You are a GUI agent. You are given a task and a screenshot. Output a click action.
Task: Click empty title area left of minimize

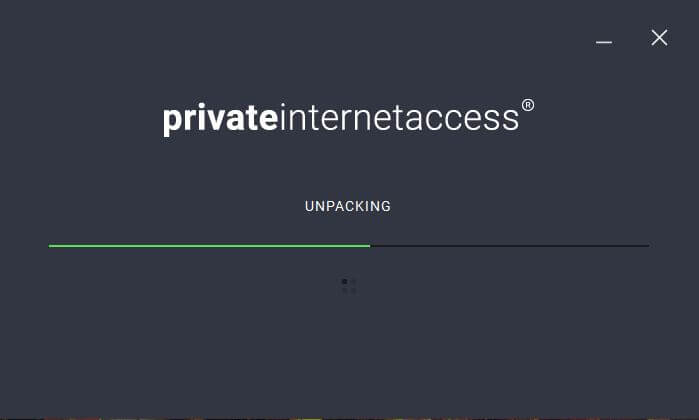click(312, 38)
